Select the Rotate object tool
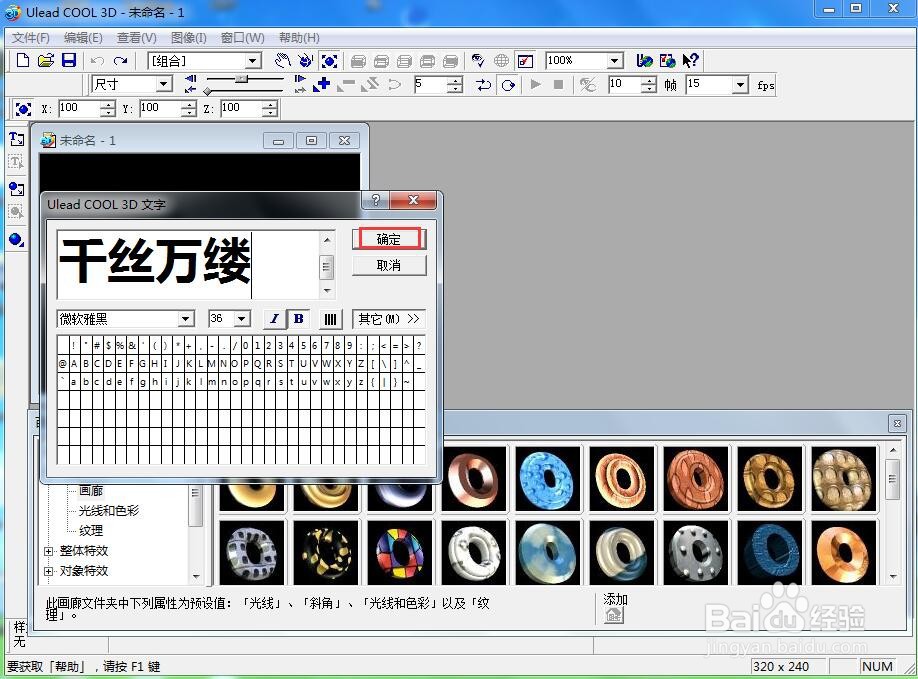918x679 pixels. pyautogui.click(x=306, y=60)
